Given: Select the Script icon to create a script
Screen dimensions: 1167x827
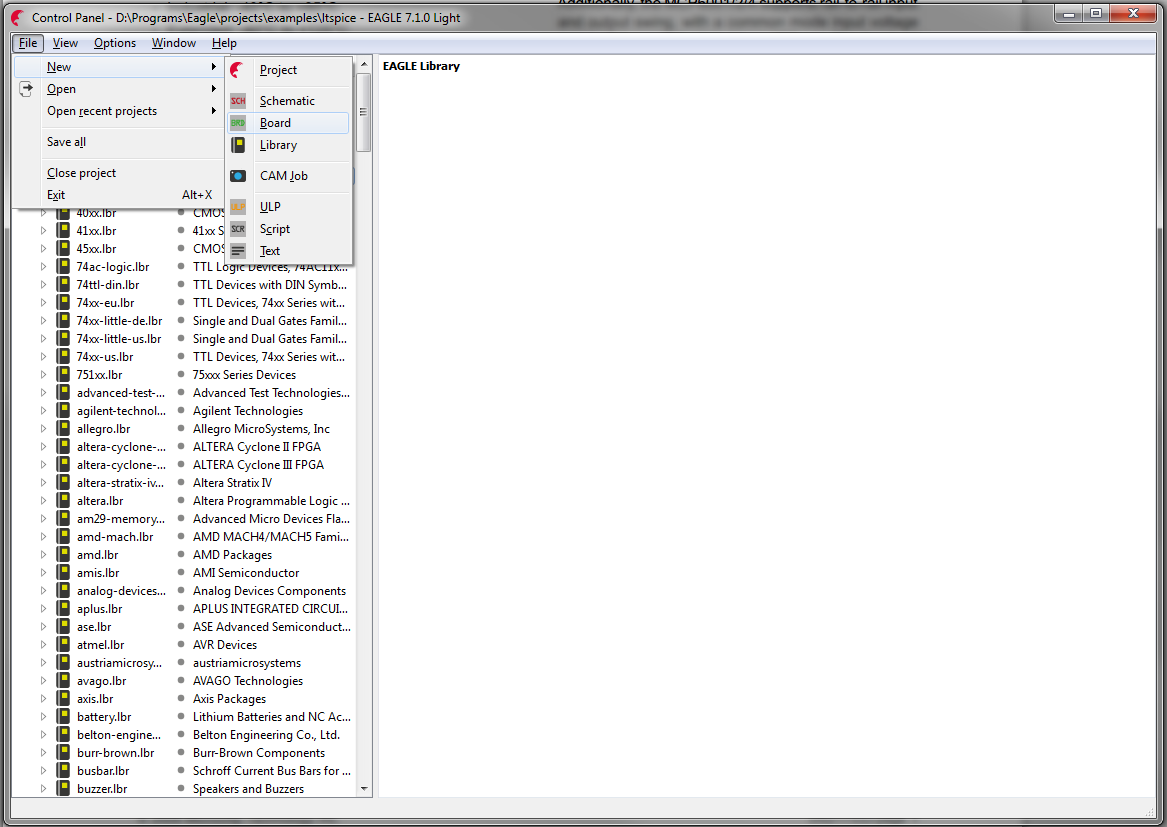Looking at the screenshot, I should tap(238, 228).
